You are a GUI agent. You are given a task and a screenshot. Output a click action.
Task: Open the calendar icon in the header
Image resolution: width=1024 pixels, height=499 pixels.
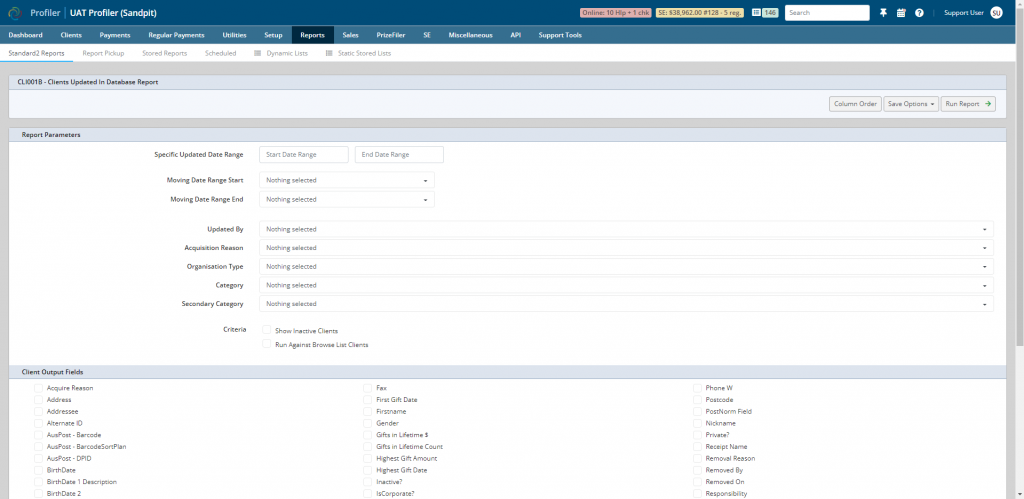901,12
